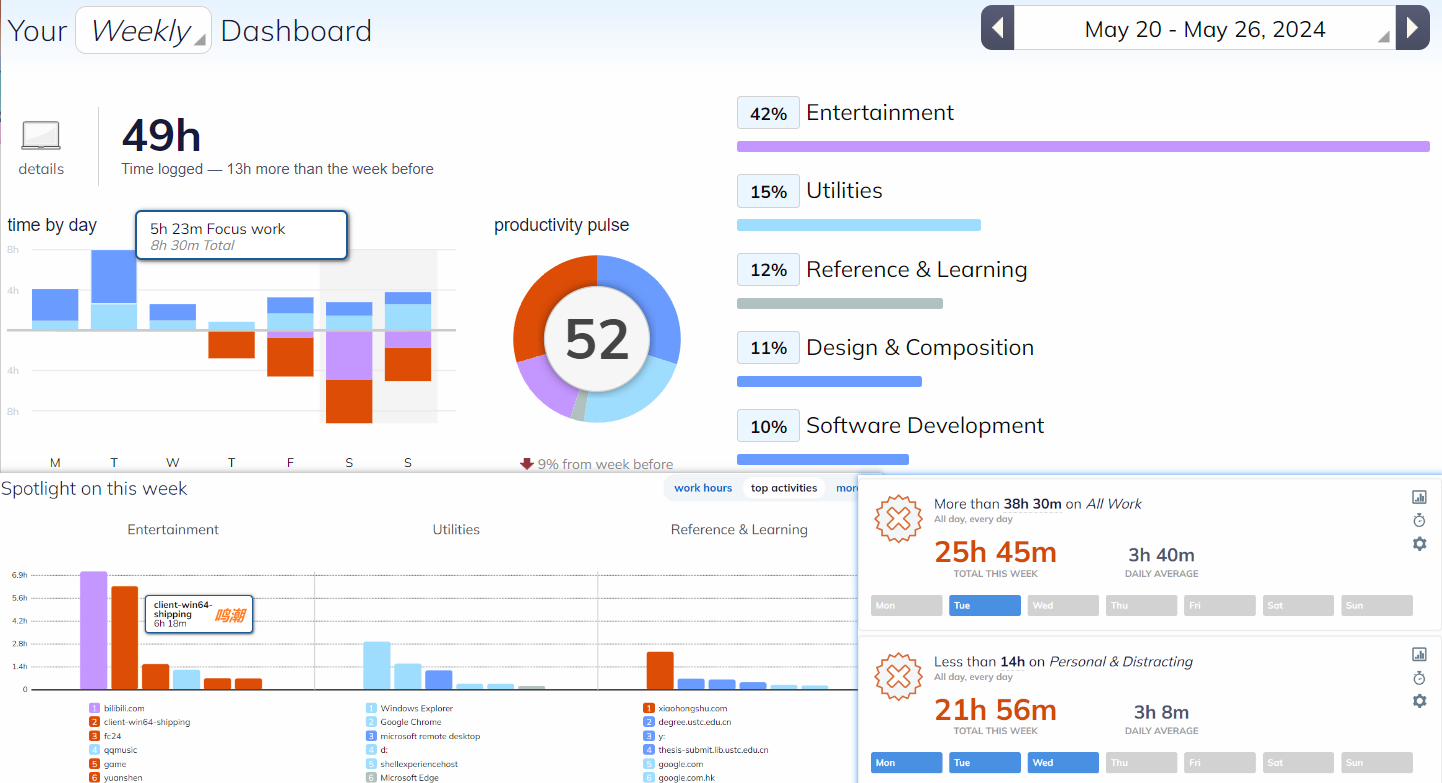Click the productivity pulse score 52

[x=597, y=340]
